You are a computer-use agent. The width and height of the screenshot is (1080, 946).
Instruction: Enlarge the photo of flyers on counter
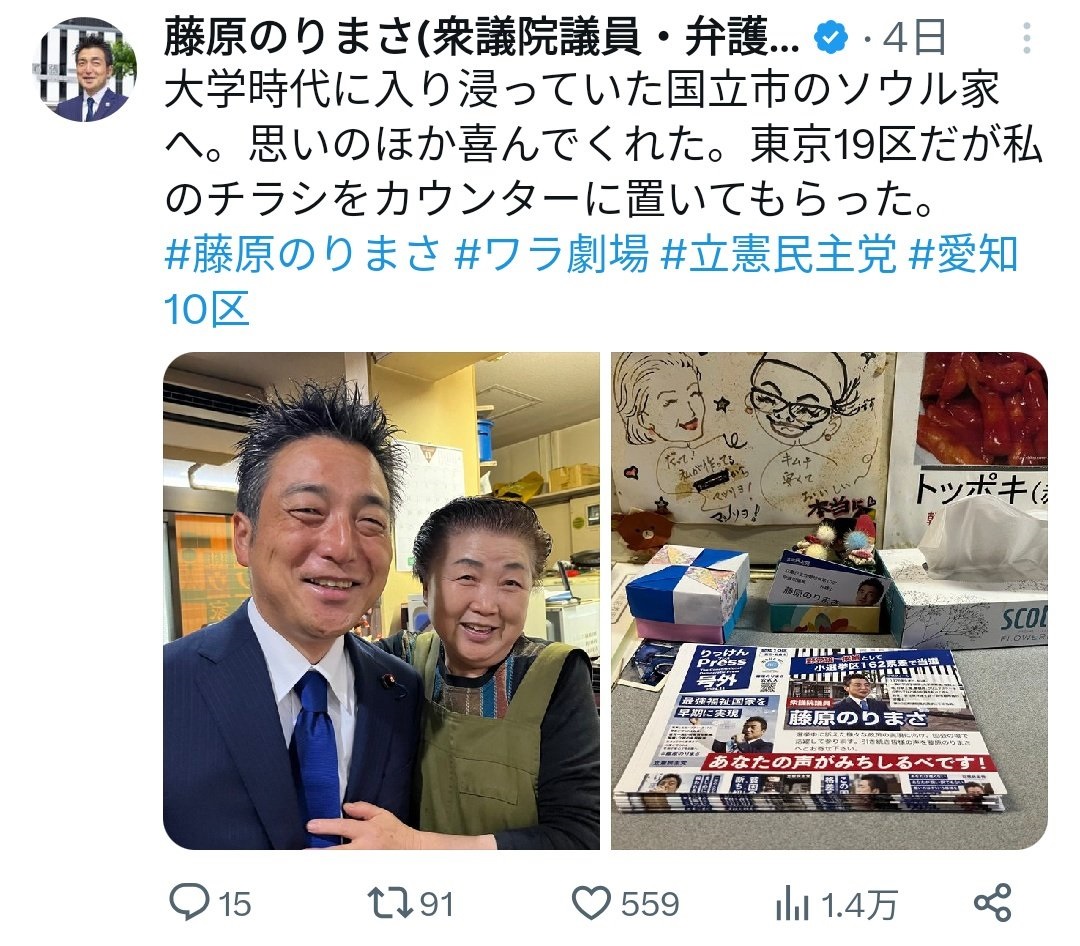pyautogui.click(x=829, y=600)
